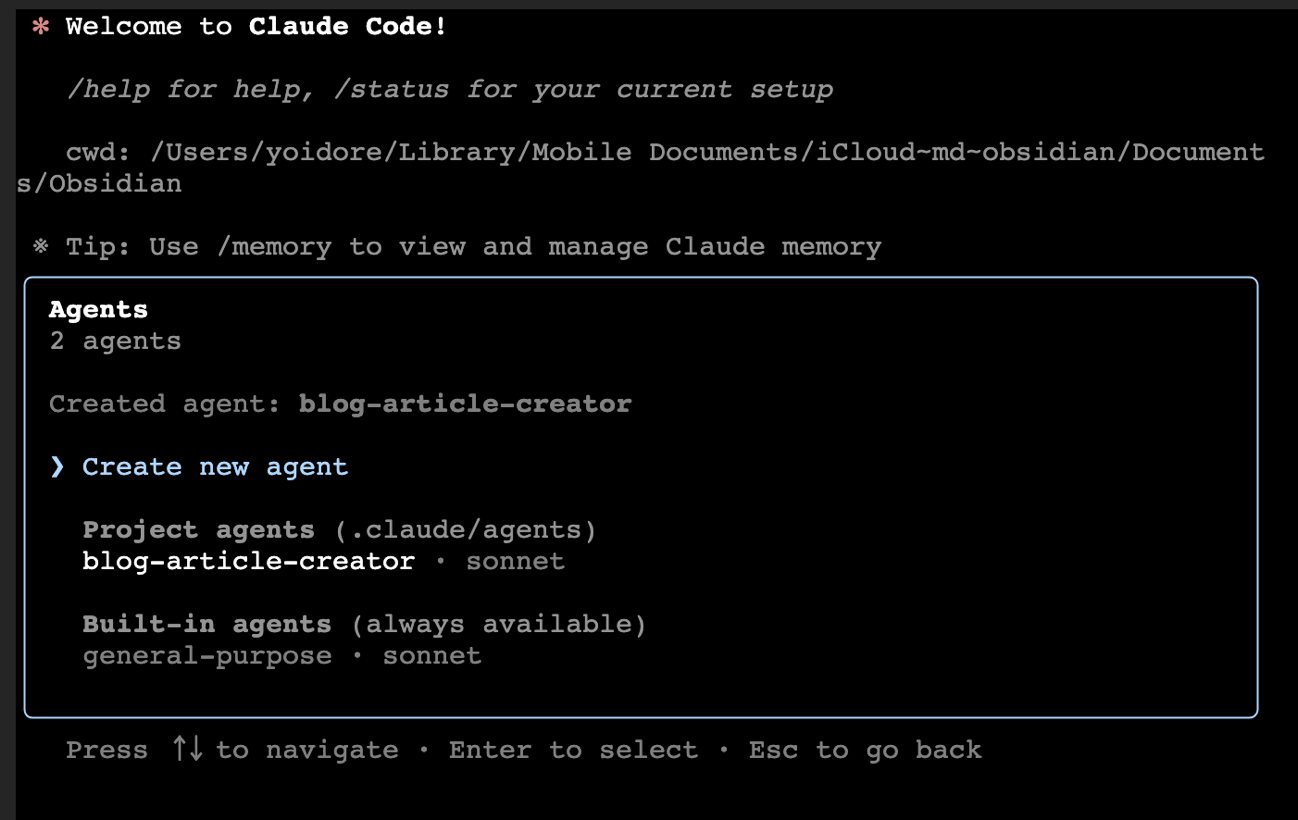The height and width of the screenshot is (820, 1298).
Task: Select the general-purpose built-in agent
Action: tap(207, 656)
